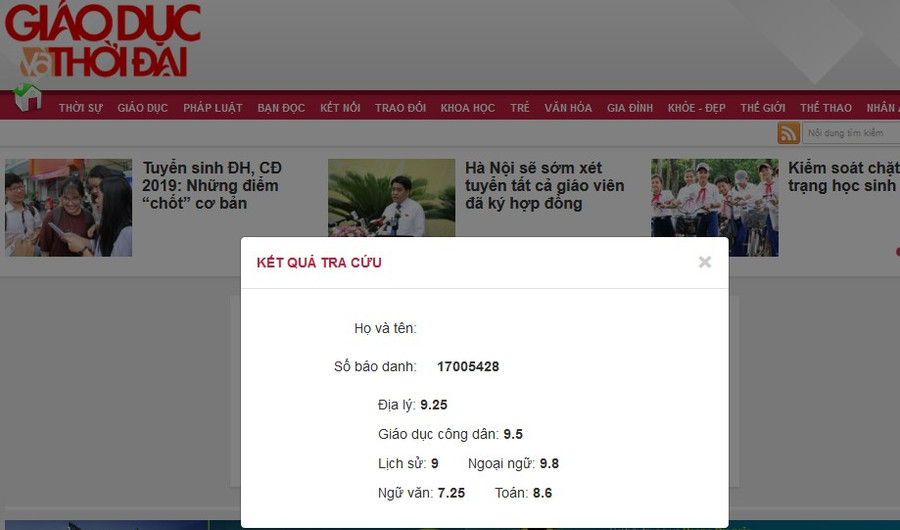Screen dimensions: 900x530
Task: Open the Tuyển sinh ĐH, CĐ 2019 article
Action: tap(211, 186)
